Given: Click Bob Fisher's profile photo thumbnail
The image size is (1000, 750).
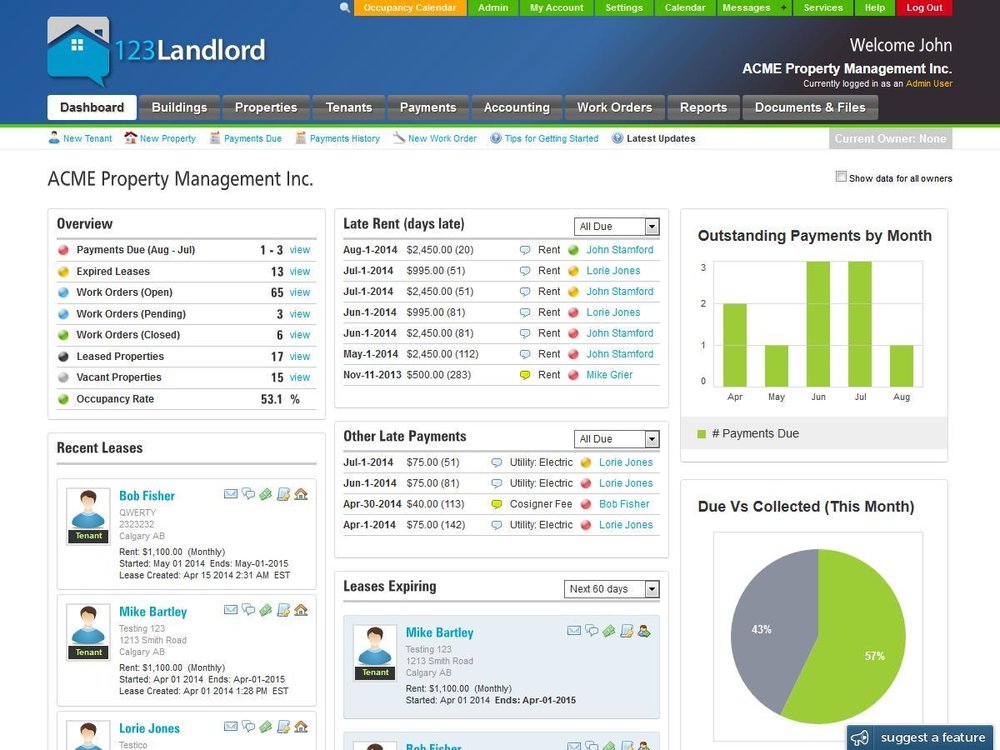Looking at the screenshot, I should (87, 510).
